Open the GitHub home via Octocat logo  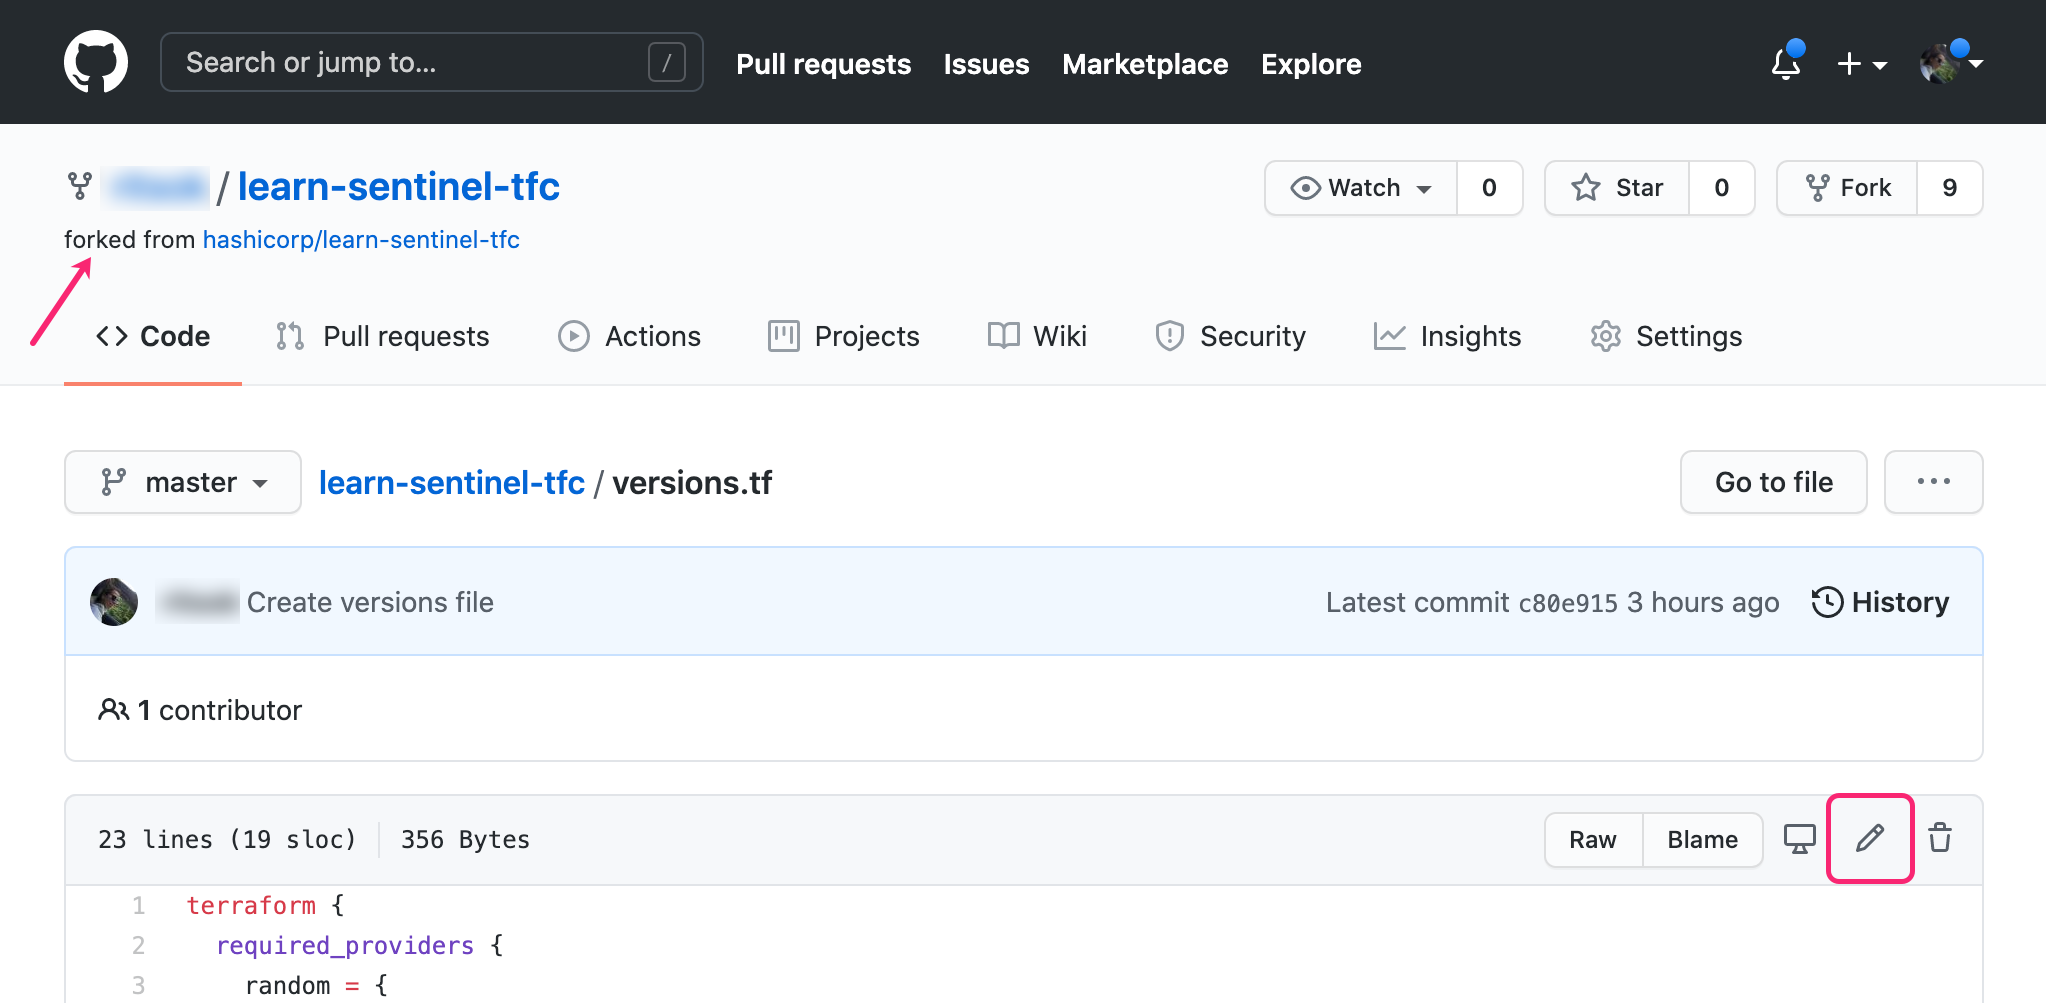97,61
